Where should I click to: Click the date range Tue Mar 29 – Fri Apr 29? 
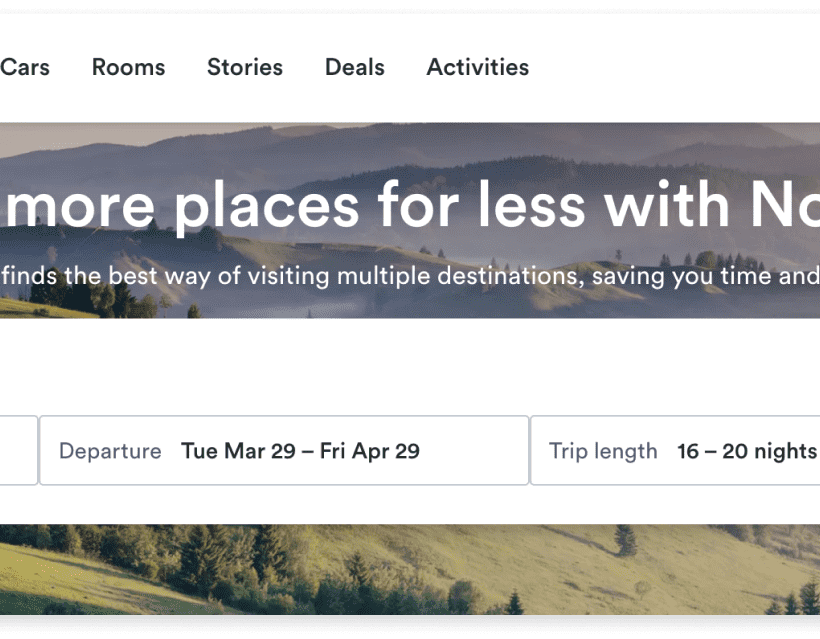tap(300, 450)
